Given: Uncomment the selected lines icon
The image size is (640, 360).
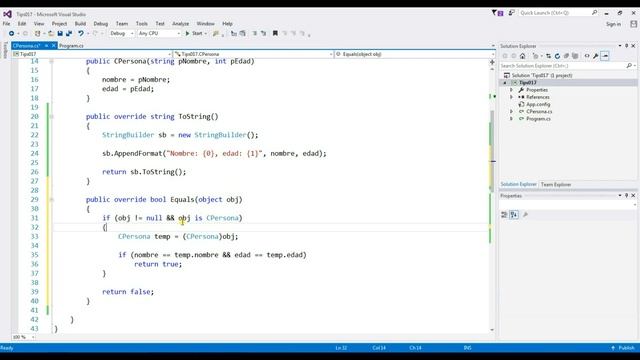Looking at the screenshot, I should [263, 33].
